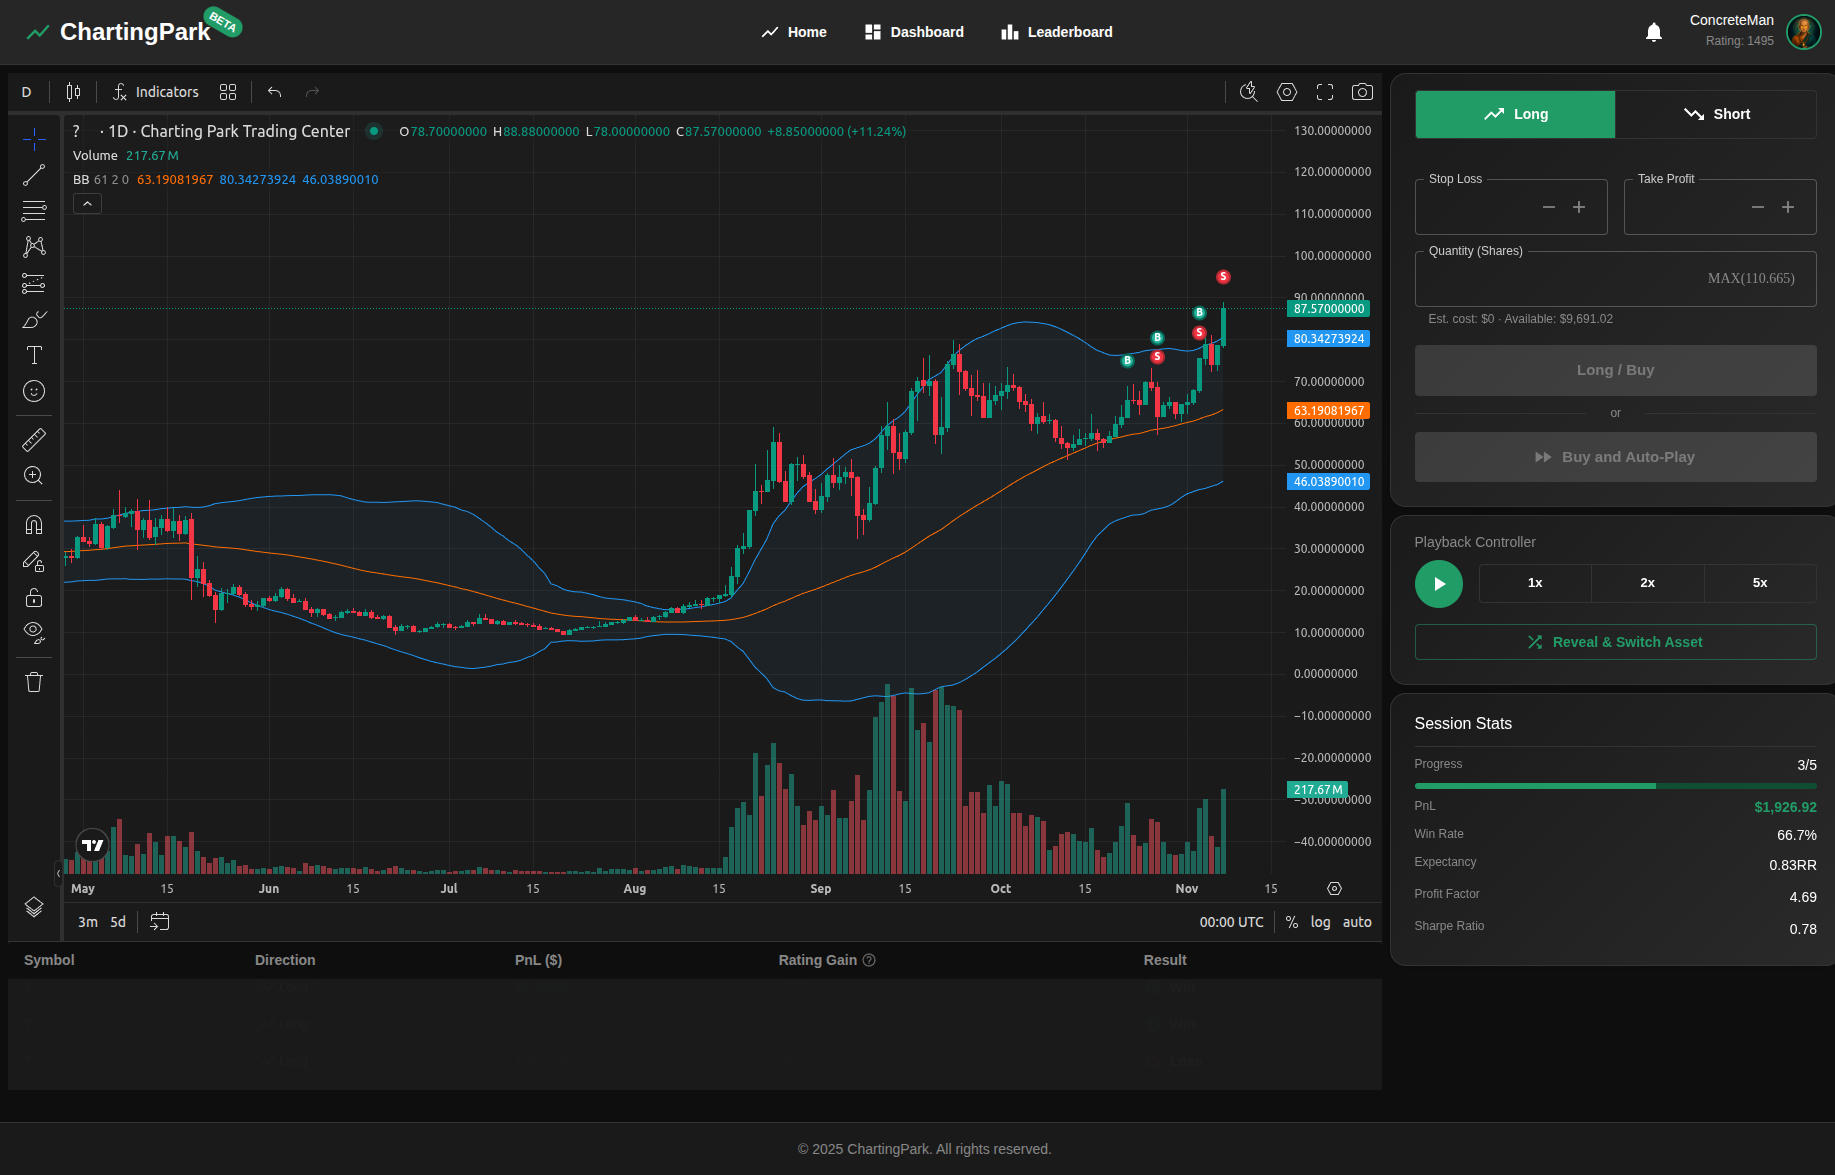
Task: Toggle the log scale option
Action: (x=1320, y=922)
